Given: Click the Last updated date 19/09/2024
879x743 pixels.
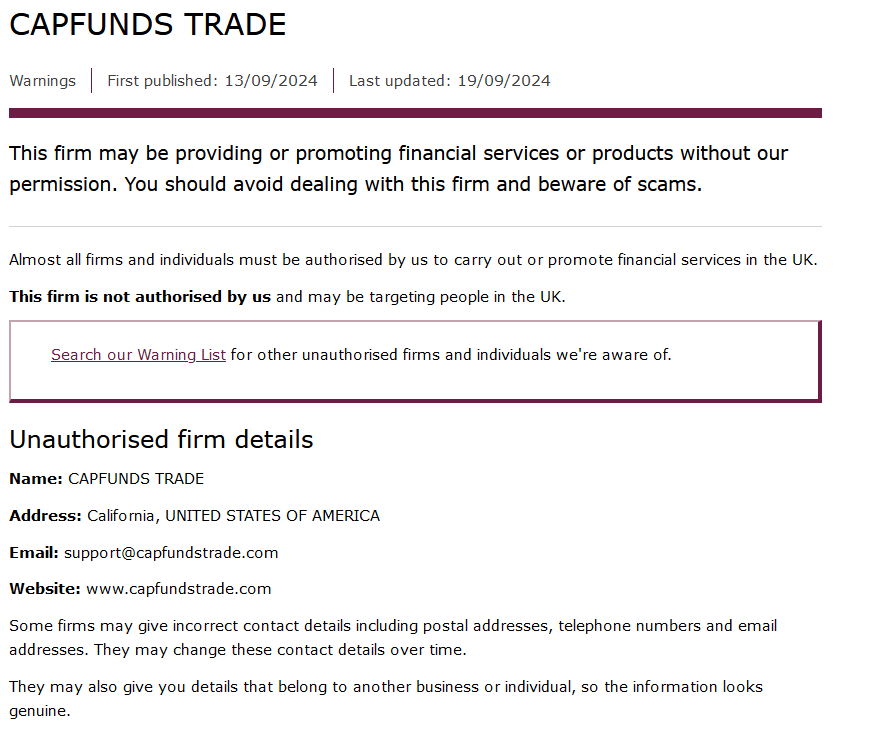Looking at the screenshot, I should 504,81.
